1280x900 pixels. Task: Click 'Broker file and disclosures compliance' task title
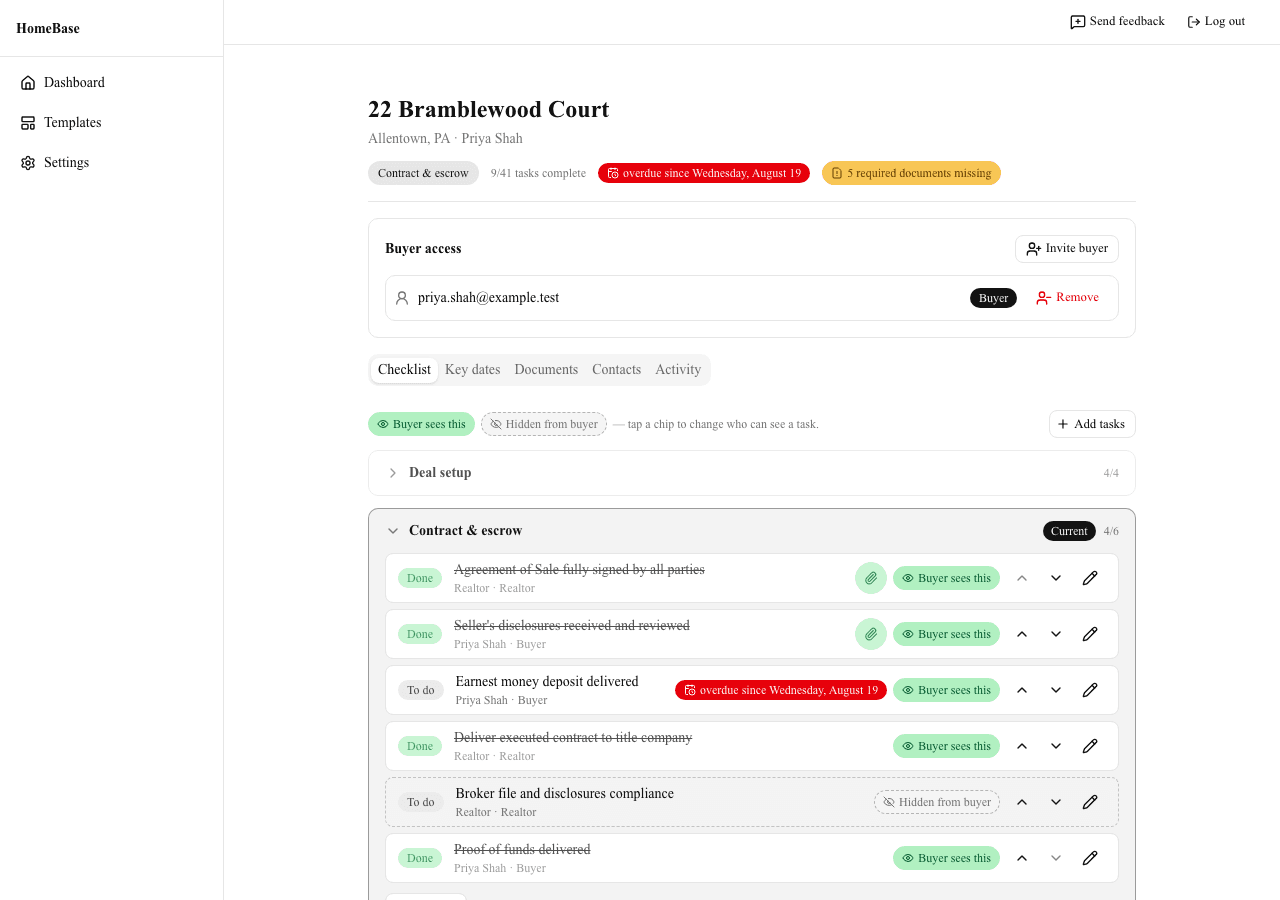coord(564,794)
